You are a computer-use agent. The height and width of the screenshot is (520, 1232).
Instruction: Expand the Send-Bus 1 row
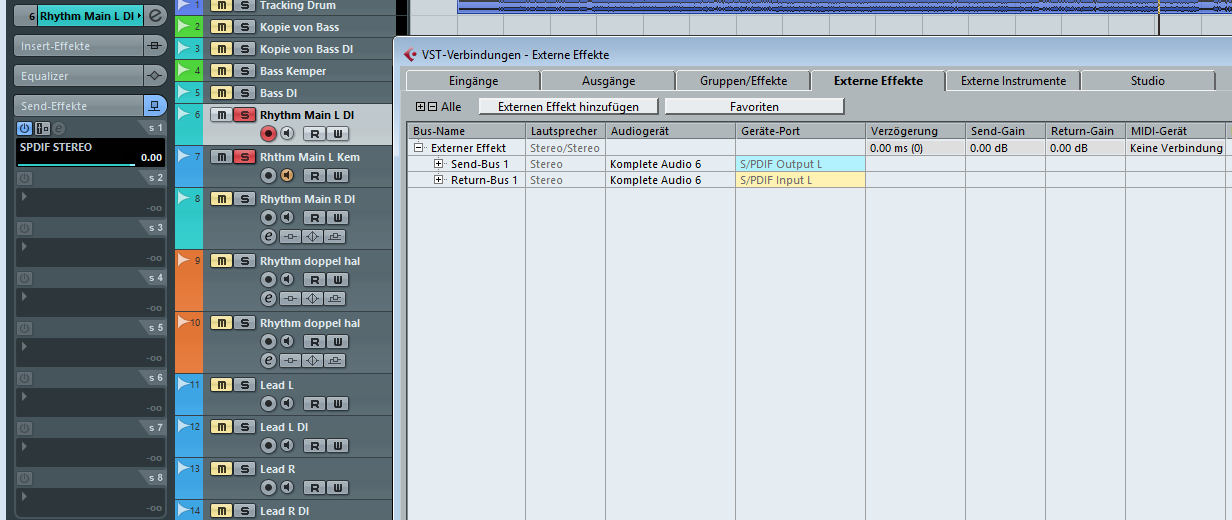439,164
